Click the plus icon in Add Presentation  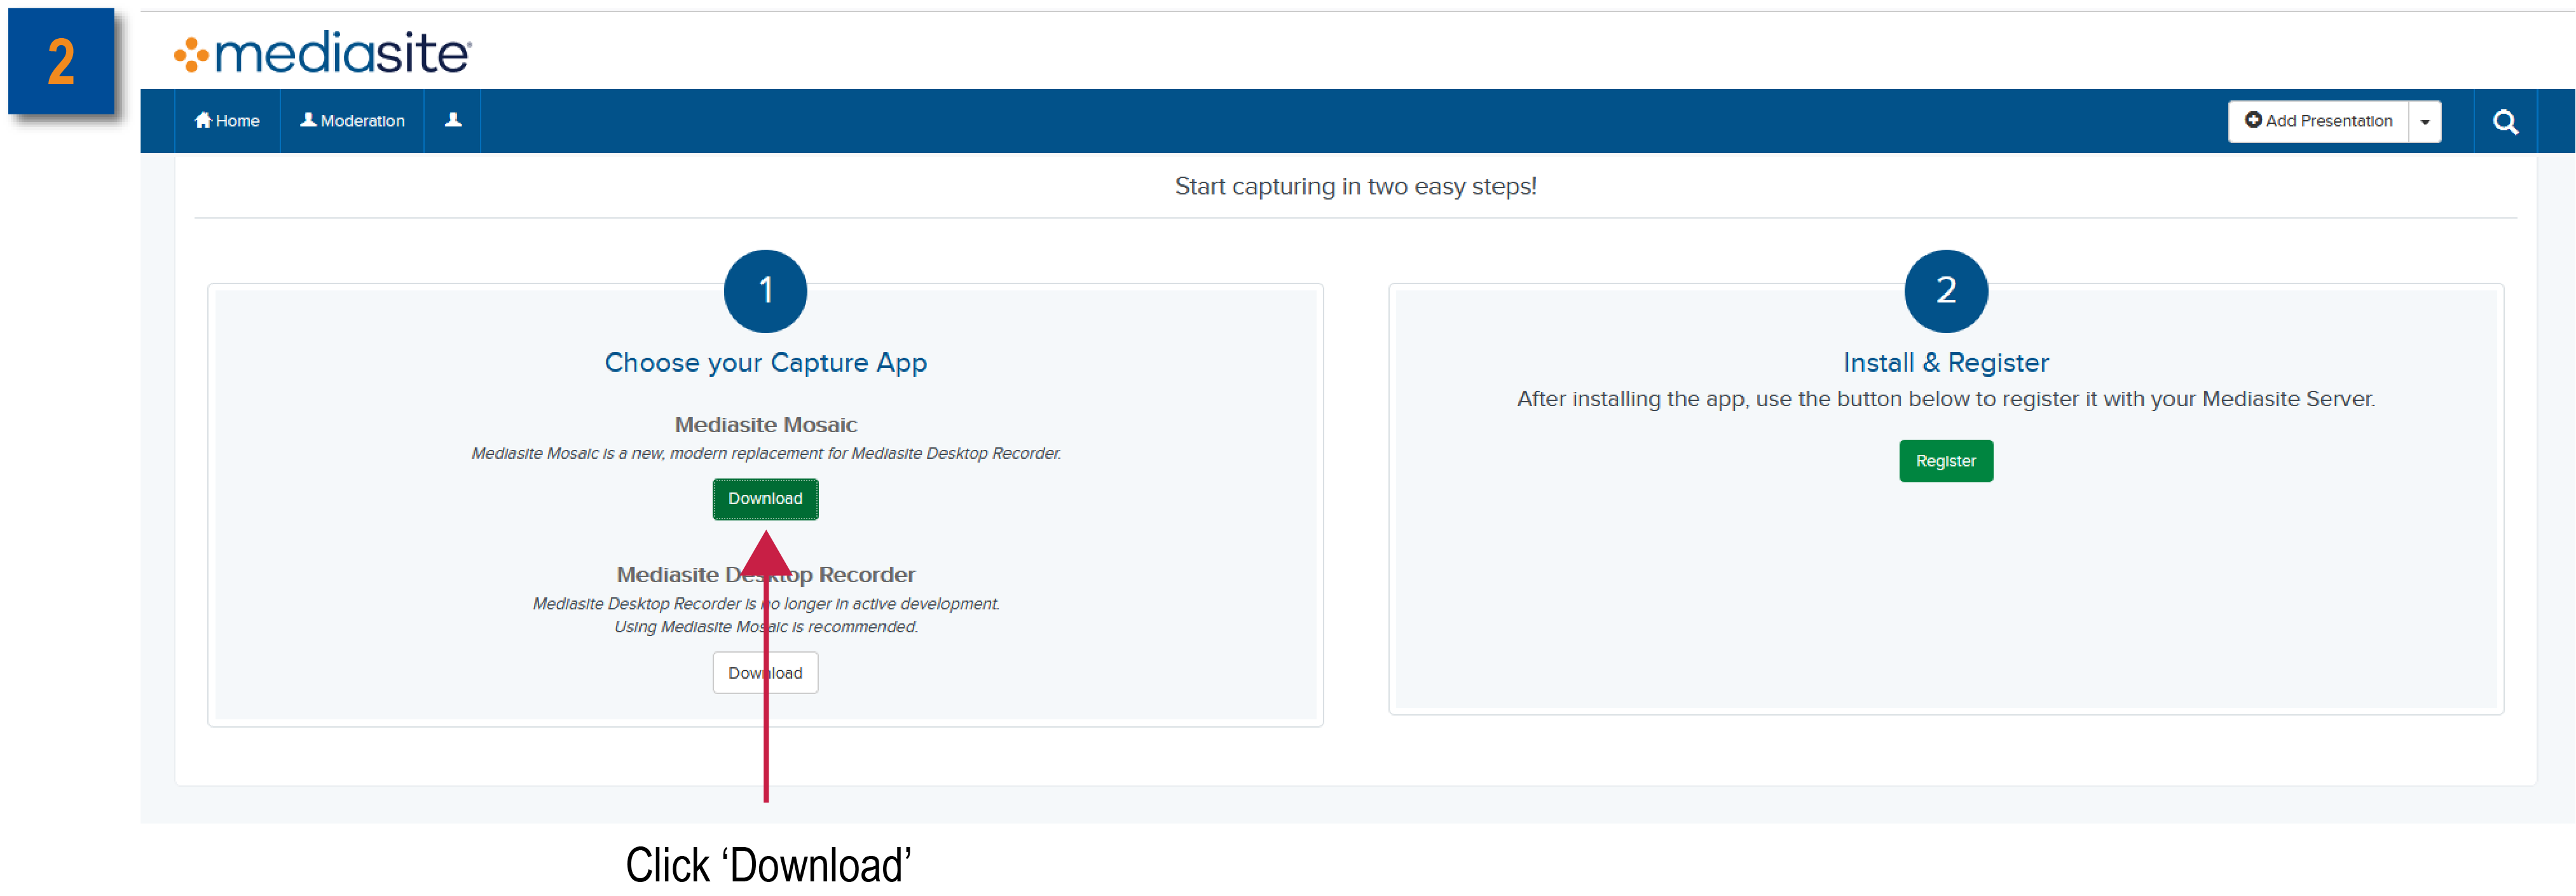[2252, 120]
